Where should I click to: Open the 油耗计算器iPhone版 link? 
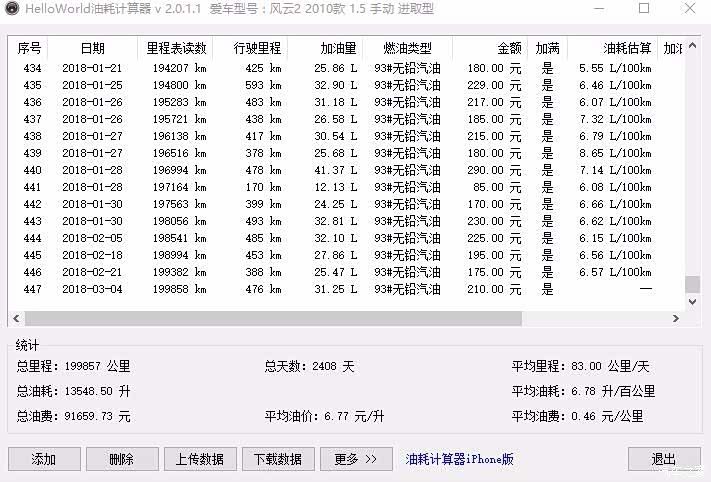click(459, 459)
